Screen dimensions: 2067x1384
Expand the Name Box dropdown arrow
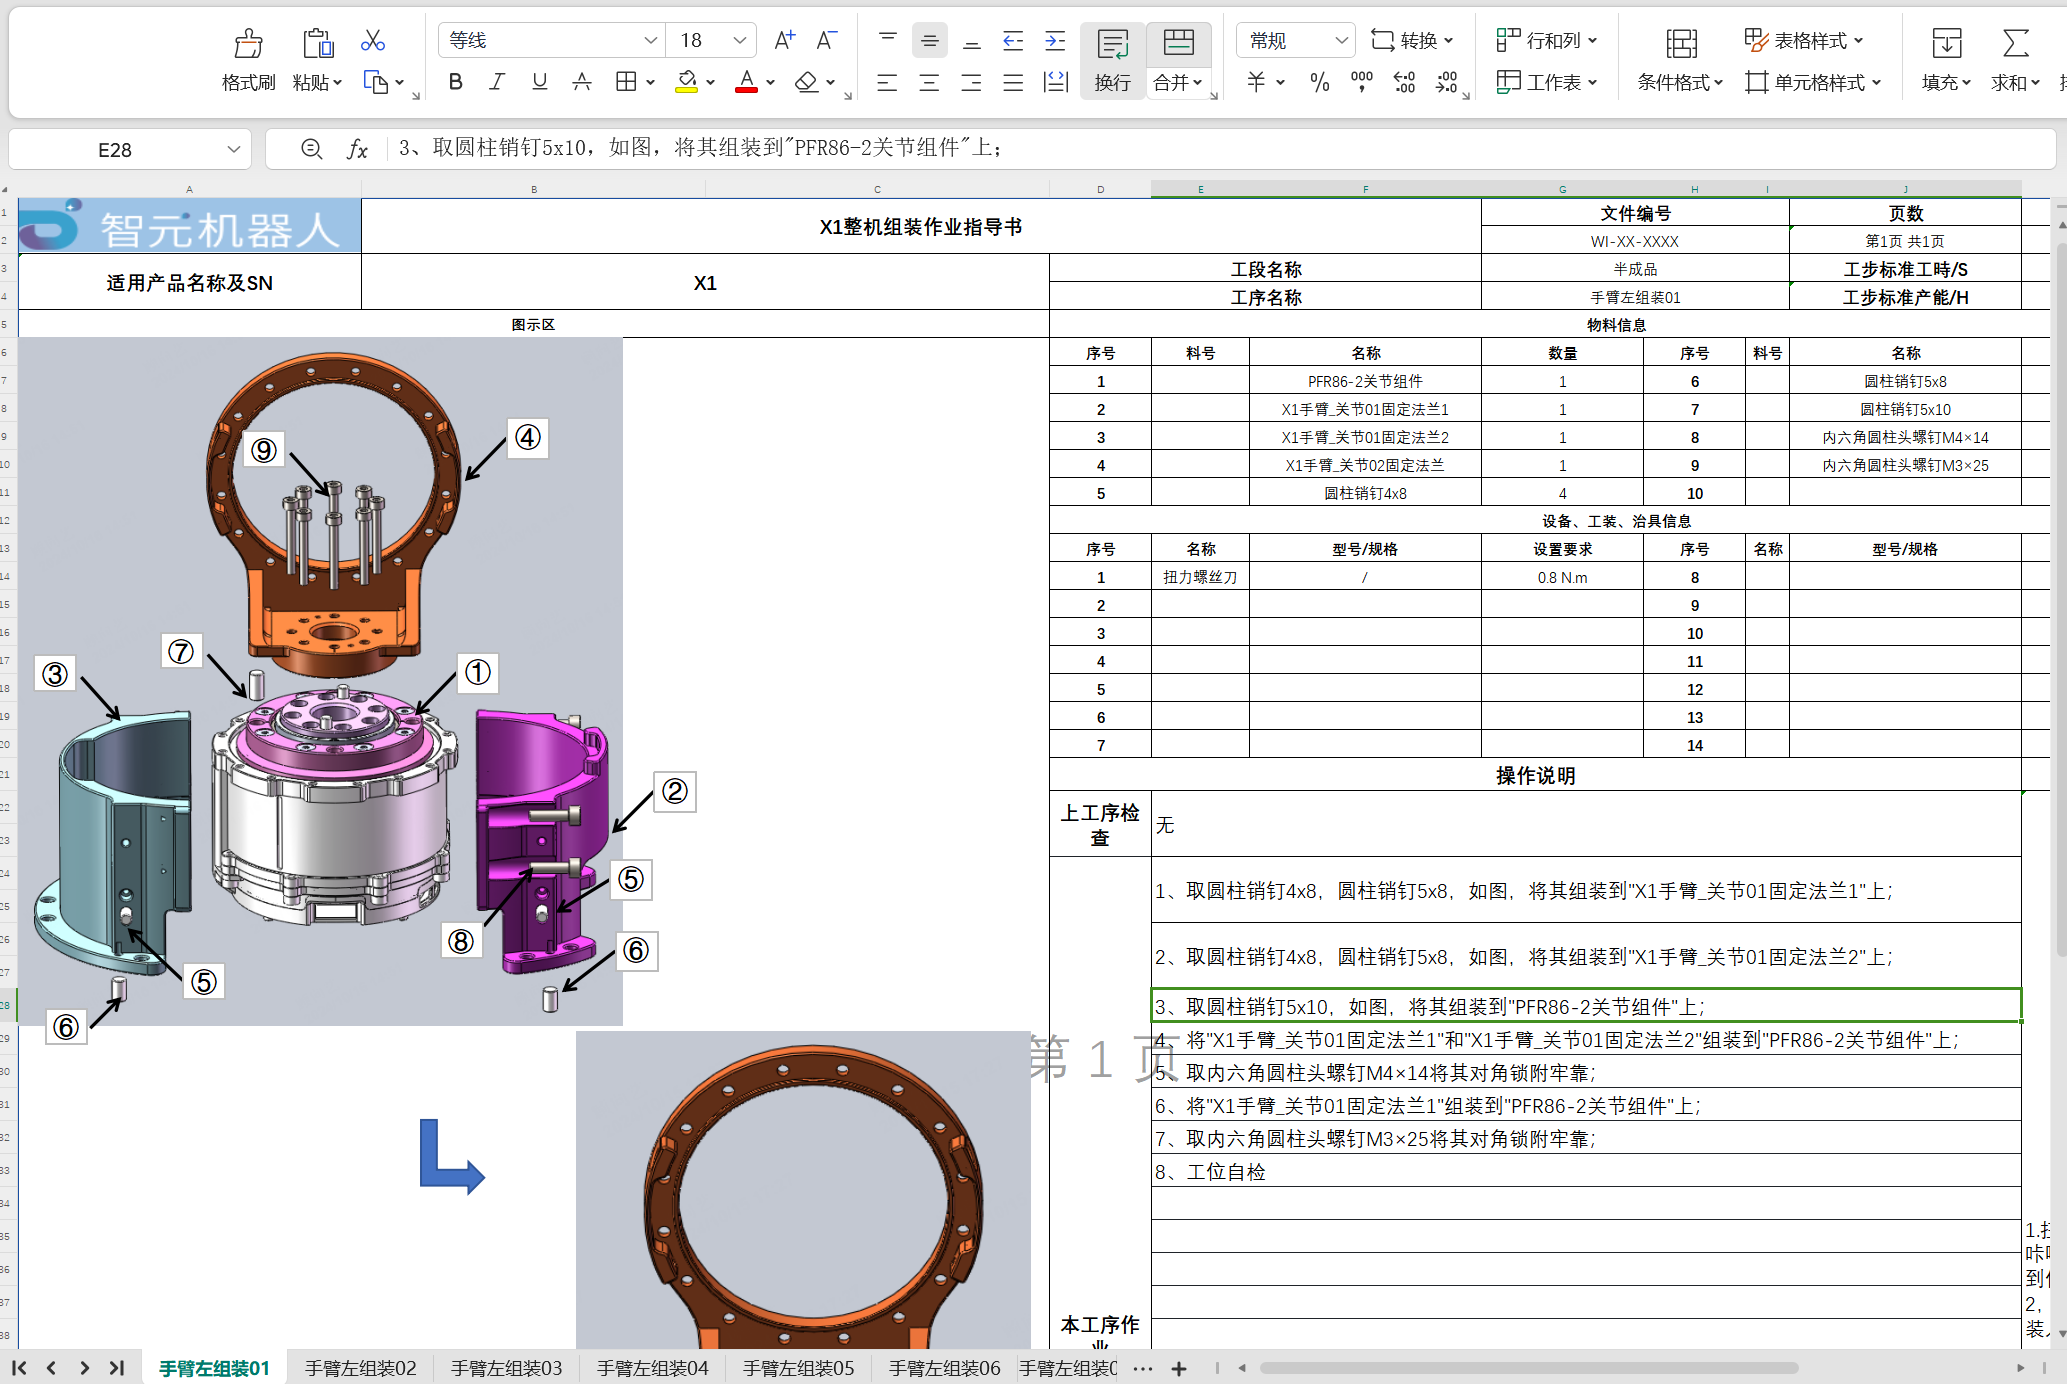[234, 150]
